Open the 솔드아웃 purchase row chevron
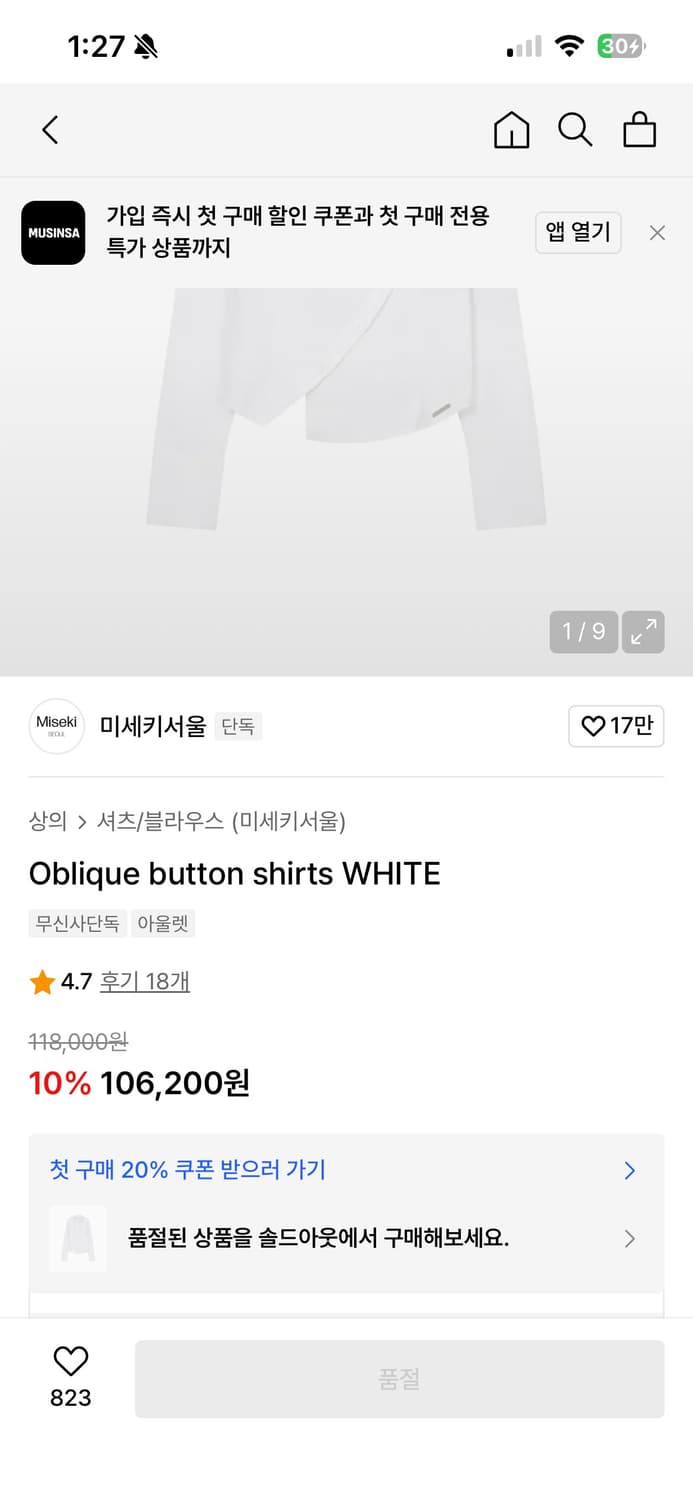Viewport: 693px width, 1500px height. (x=630, y=1239)
